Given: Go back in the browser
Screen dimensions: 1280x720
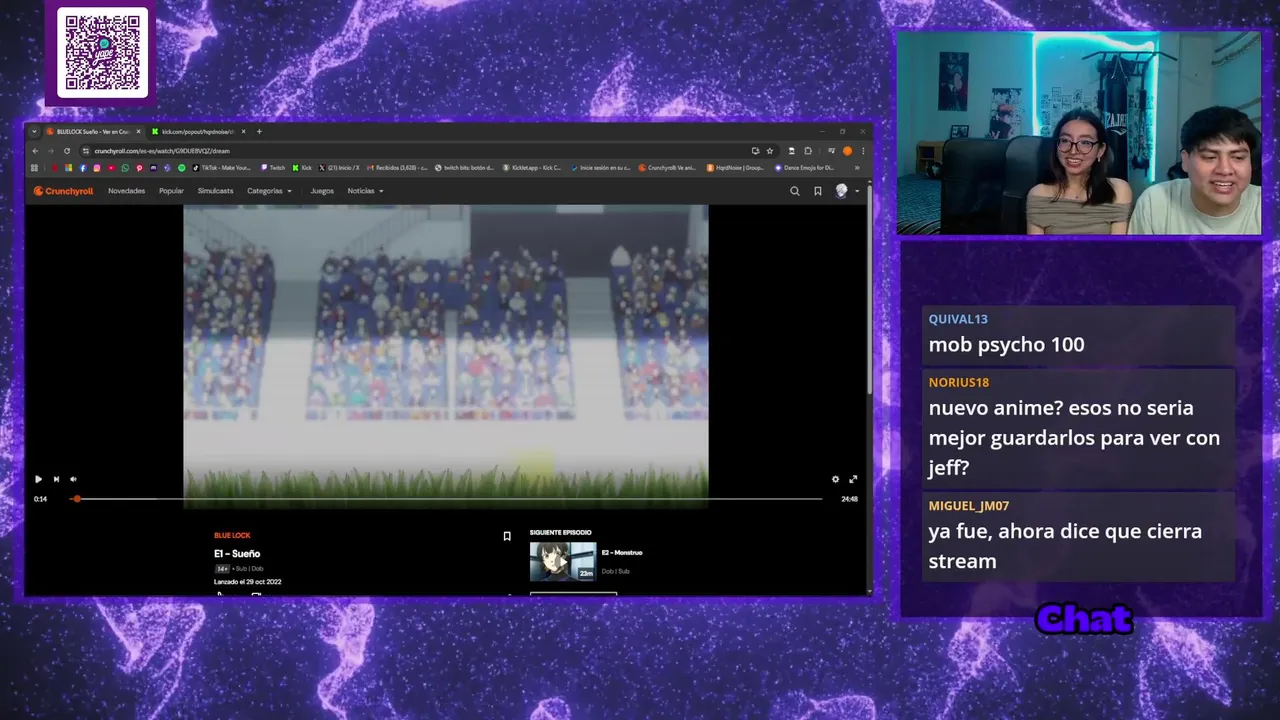Looking at the screenshot, I should tap(35, 151).
